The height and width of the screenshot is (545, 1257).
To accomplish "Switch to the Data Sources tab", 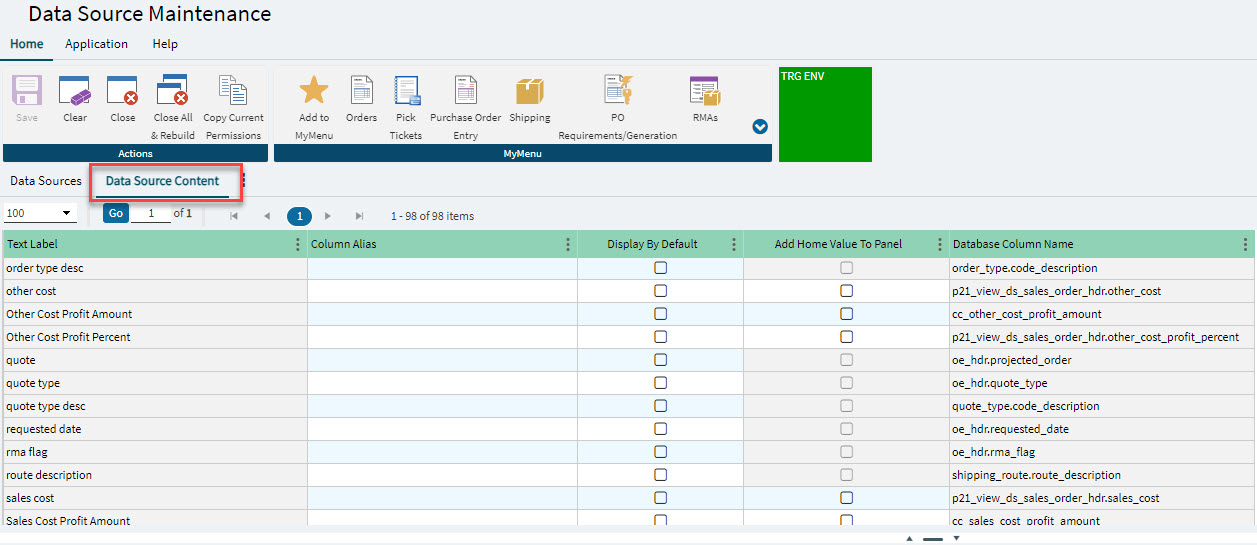I will coord(46,181).
